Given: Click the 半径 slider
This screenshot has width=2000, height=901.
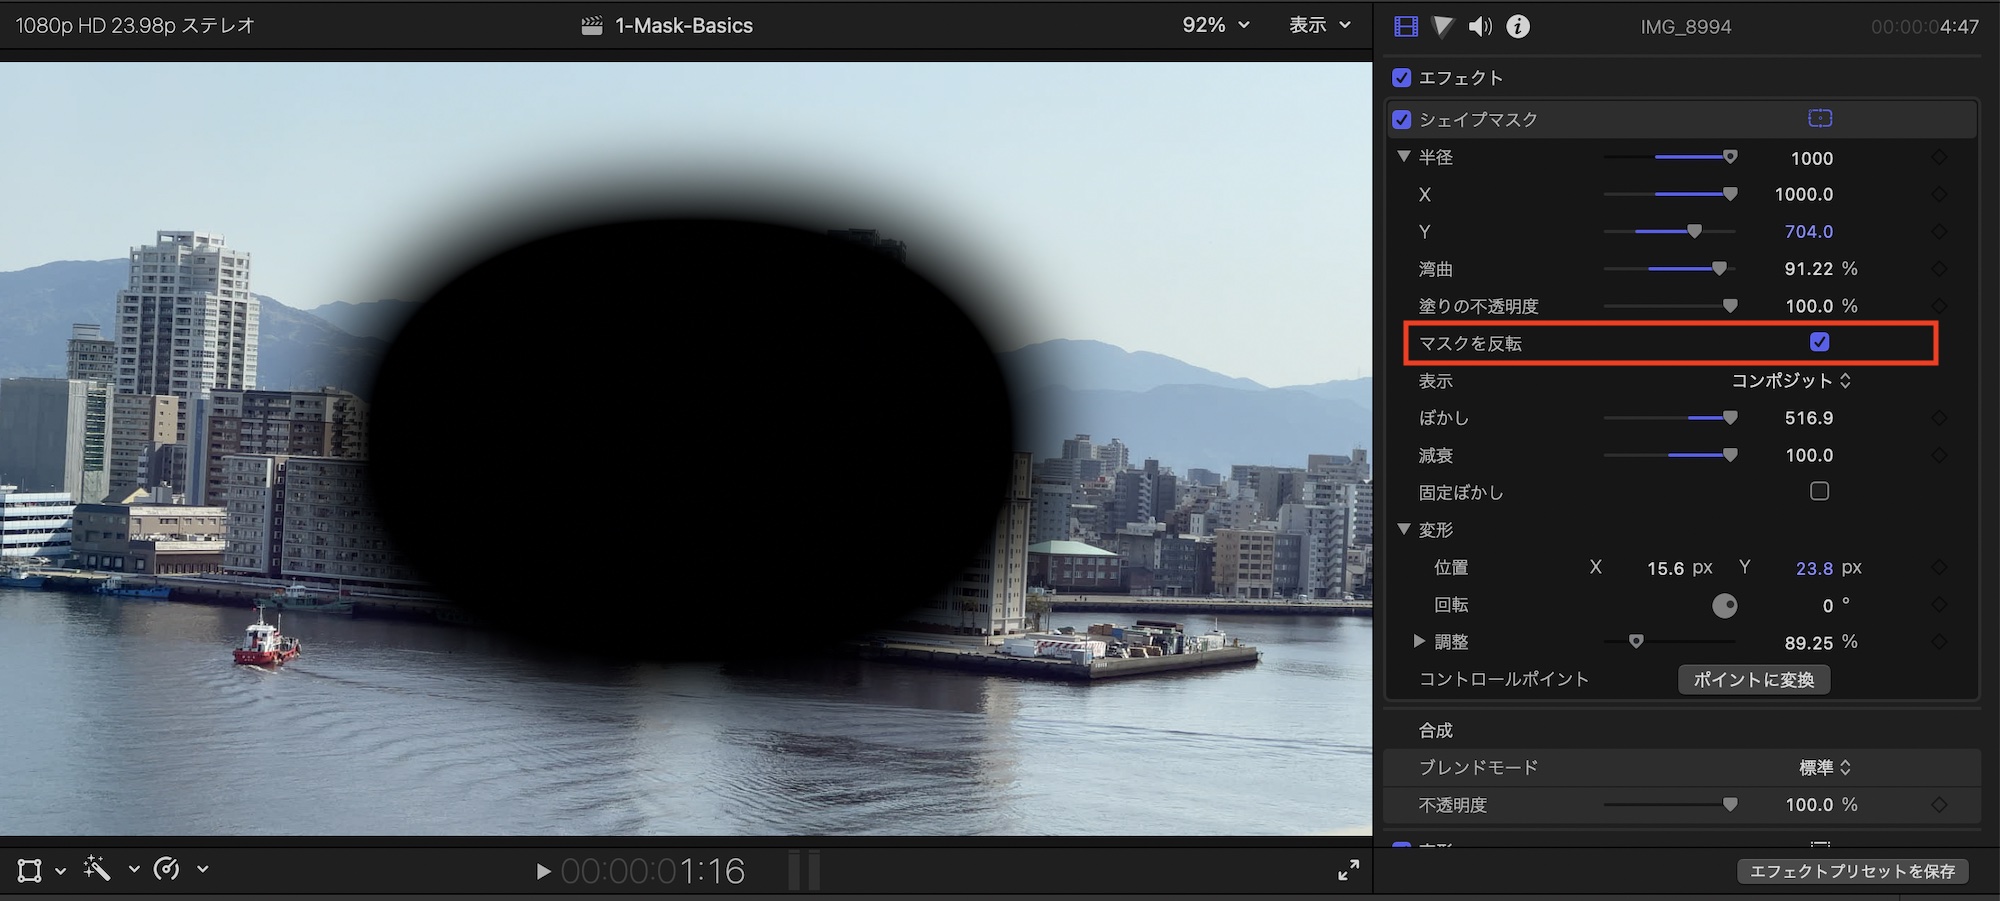Looking at the screenshot, I should (1670, 157).
